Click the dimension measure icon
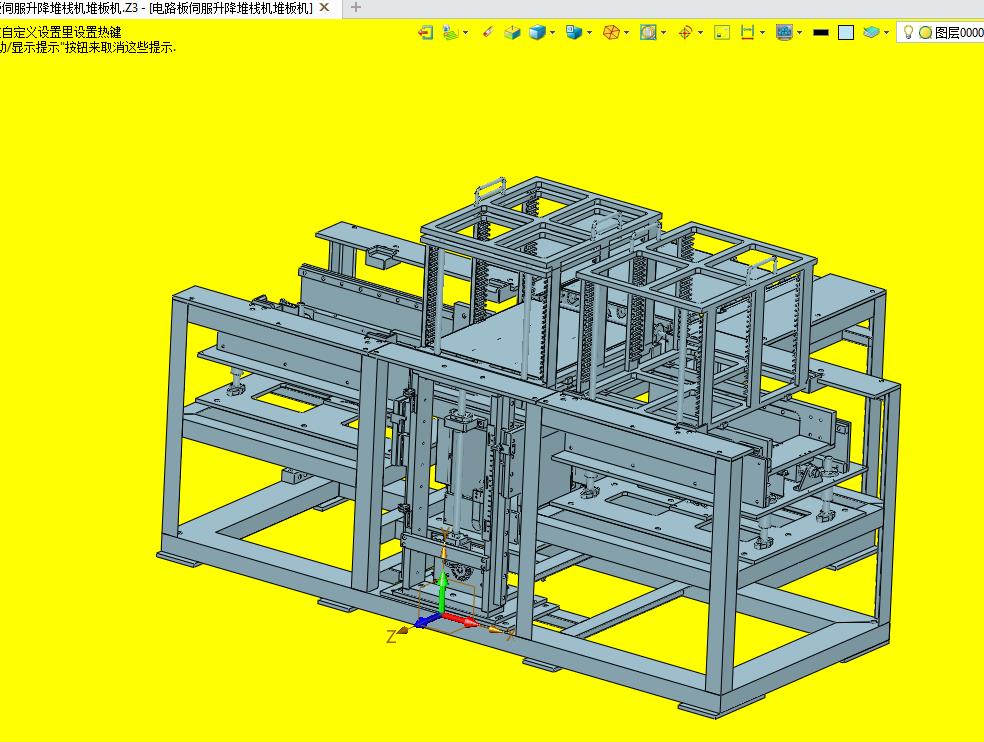This screenshot has width=984, height=742. click(x=747, y=33)
